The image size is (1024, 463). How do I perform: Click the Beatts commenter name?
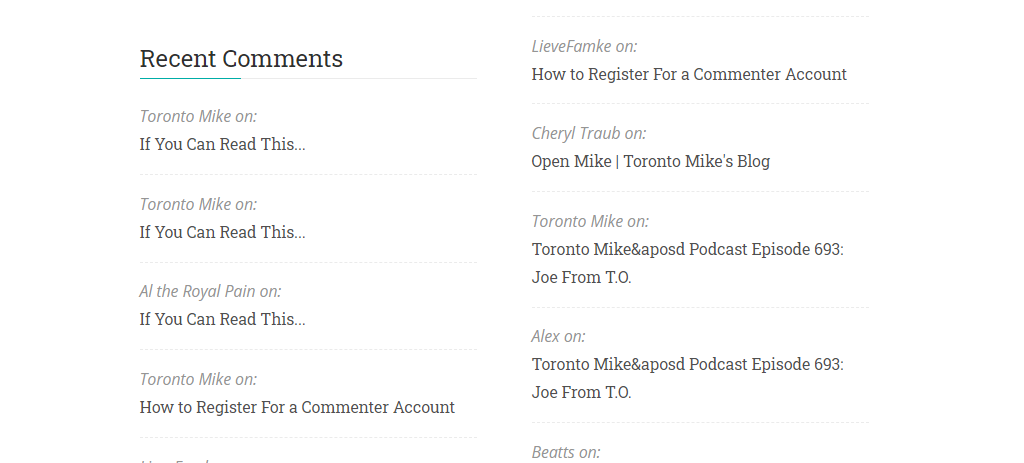[x=553, y=452]
